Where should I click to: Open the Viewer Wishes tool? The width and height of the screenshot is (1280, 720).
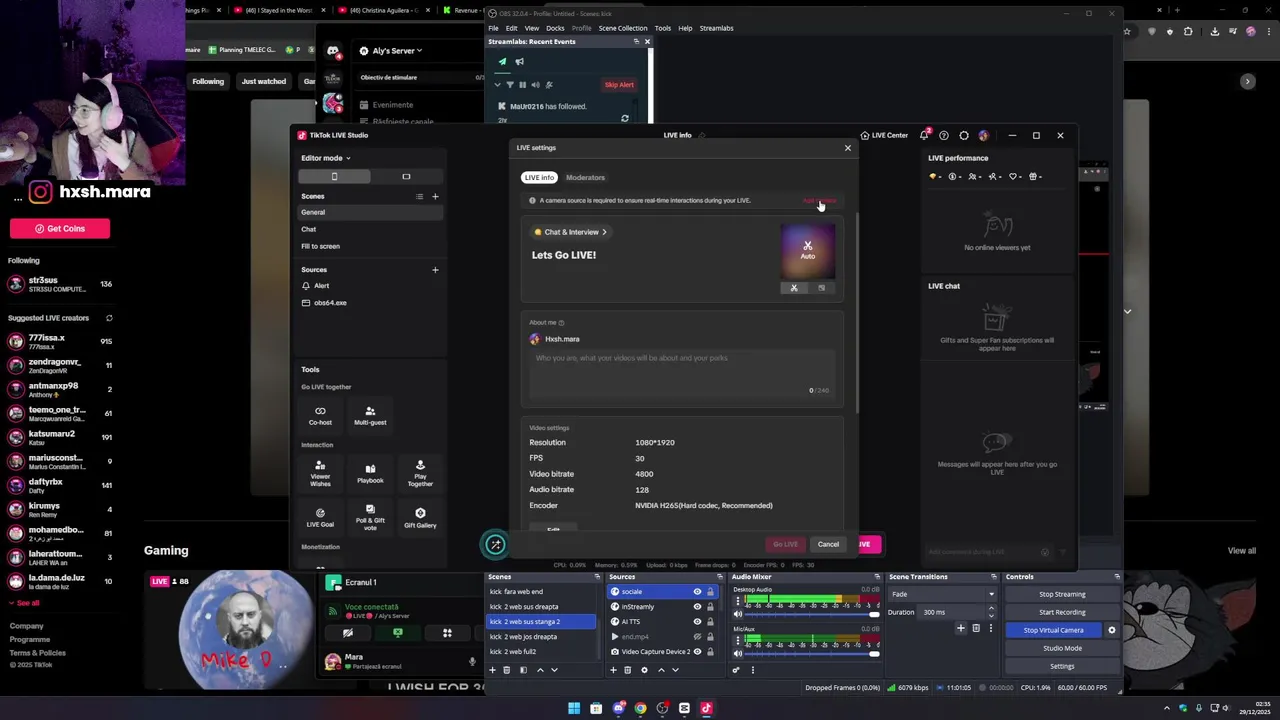click(x=320, y=473)
